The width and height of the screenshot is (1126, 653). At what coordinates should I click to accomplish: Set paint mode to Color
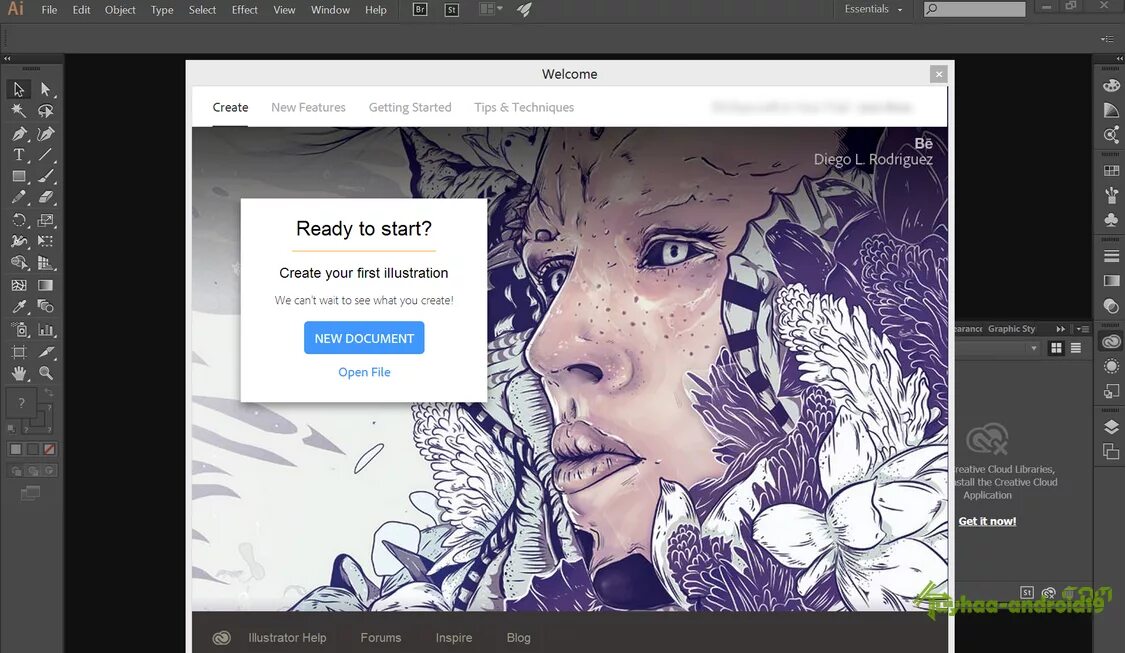[x=16, y=449]
